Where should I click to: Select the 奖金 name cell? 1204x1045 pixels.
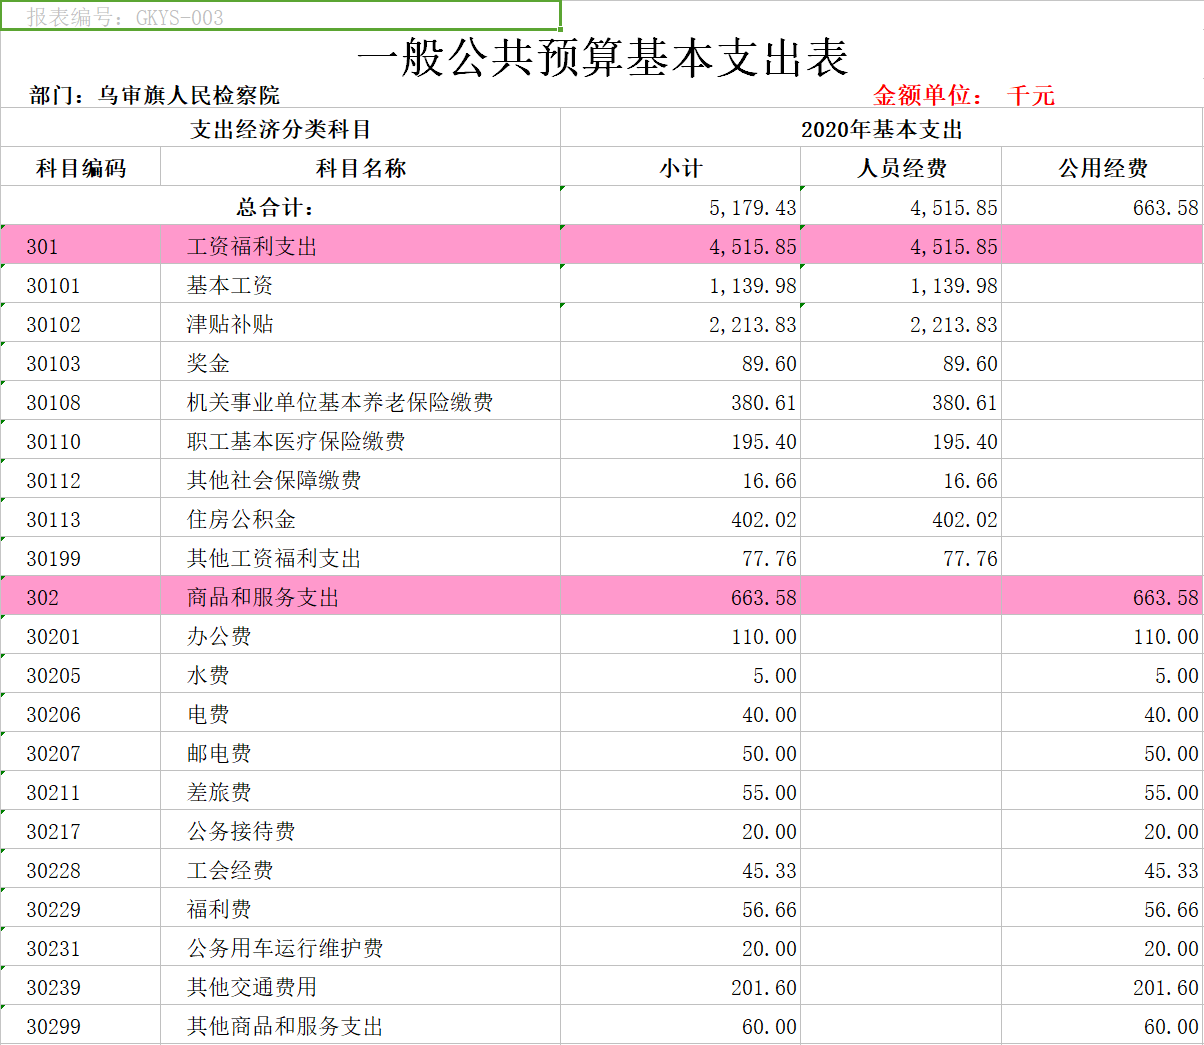[361, 362]
